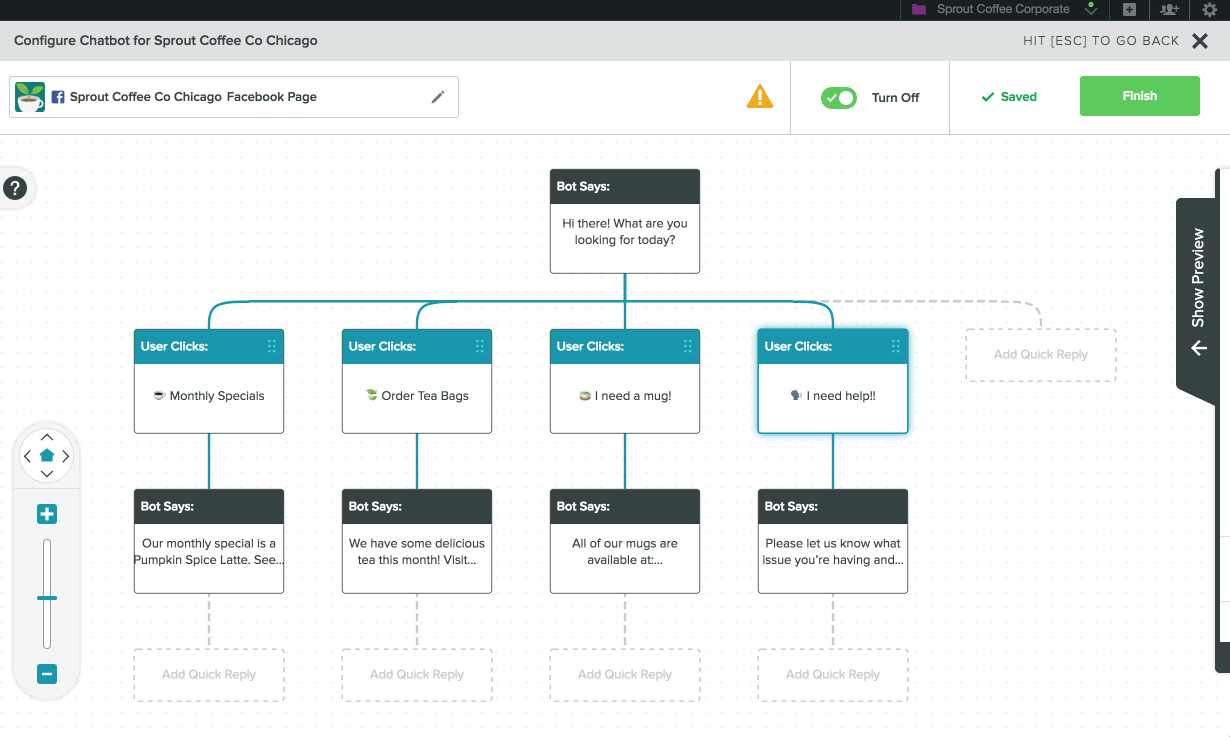Click the Finish button
1230x737 pixels.
pyautogui.click(x=1140, y=96)
